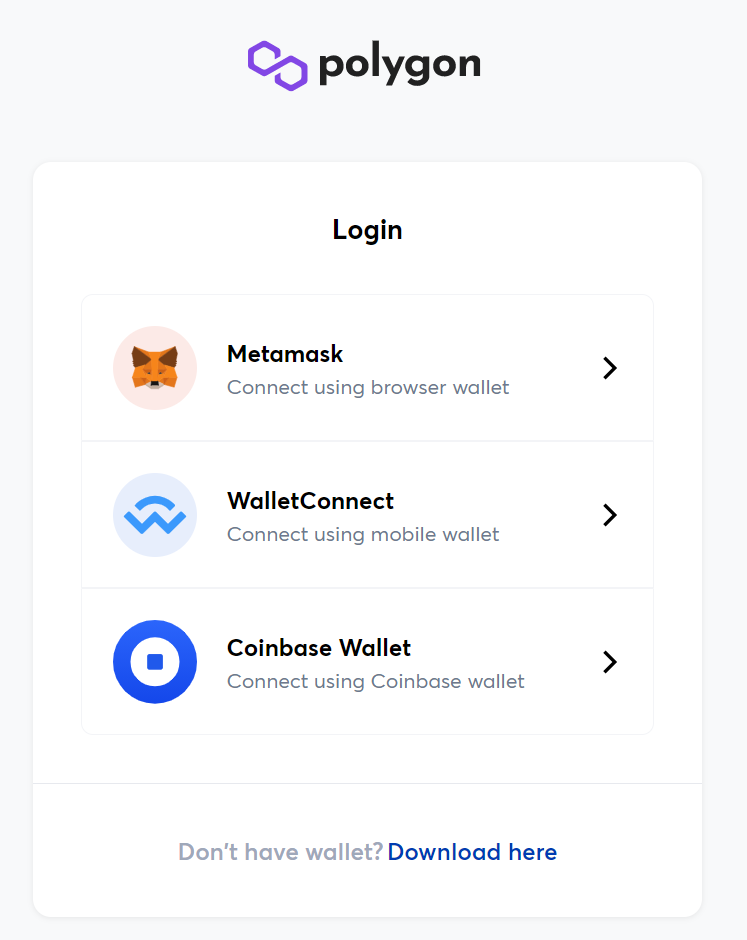Click the Metamask fox icon

pos(155,367)
